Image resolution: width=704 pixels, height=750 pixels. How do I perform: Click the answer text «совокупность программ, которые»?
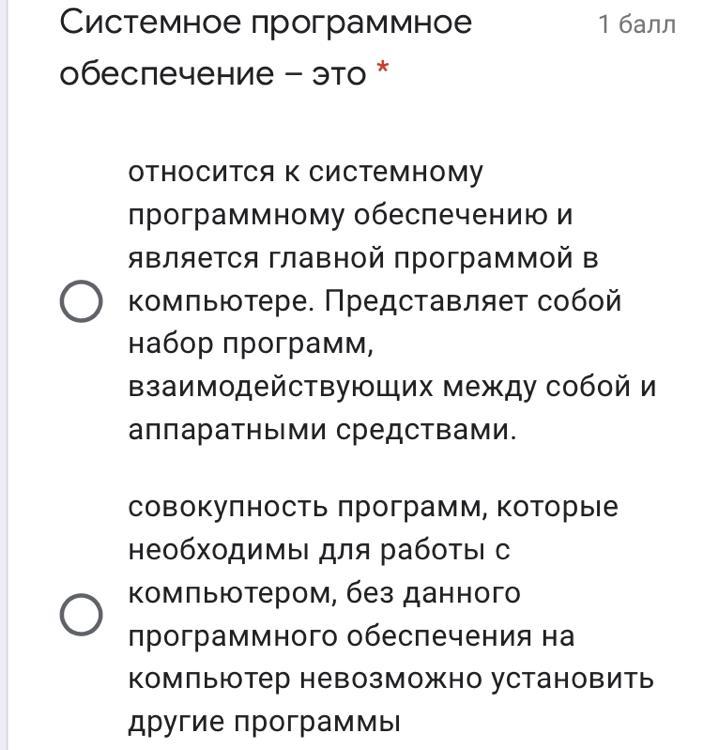(373, 507)
